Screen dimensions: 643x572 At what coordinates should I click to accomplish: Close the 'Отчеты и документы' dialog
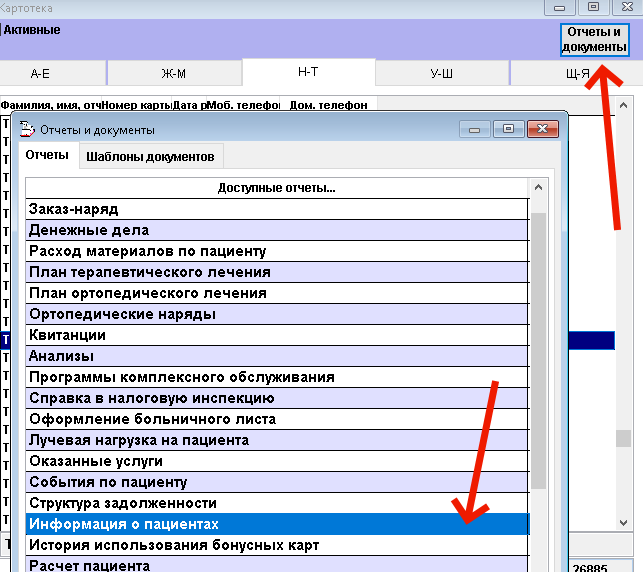(x=541, y=129)
